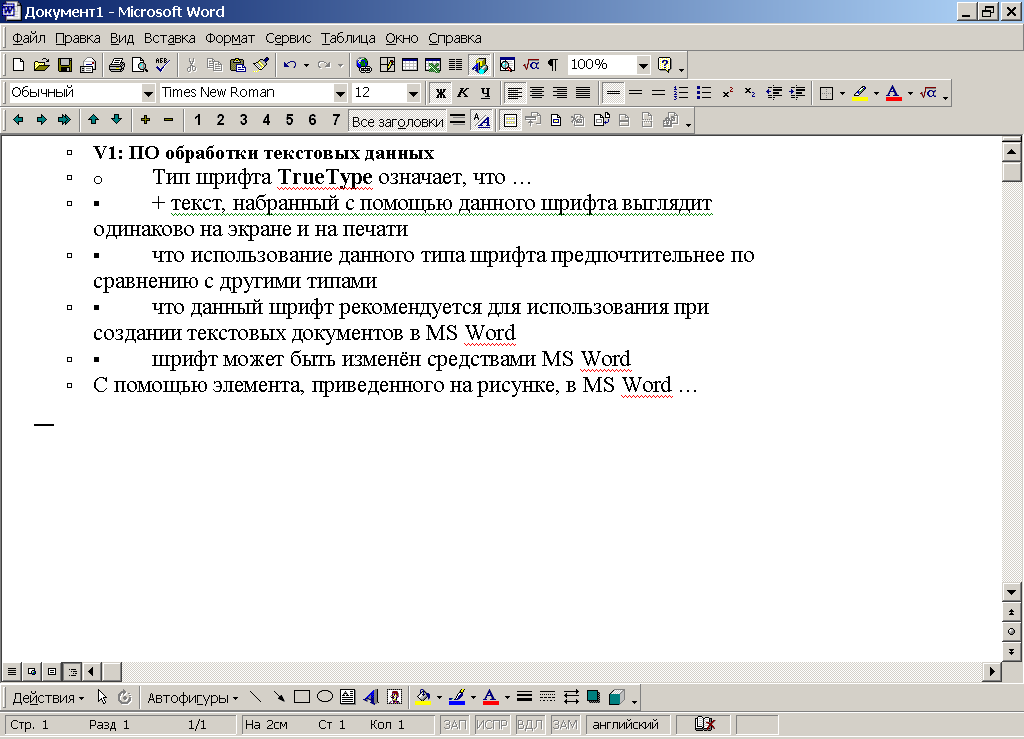
Task: Open the Файл menu
Action: coord(29,39)
